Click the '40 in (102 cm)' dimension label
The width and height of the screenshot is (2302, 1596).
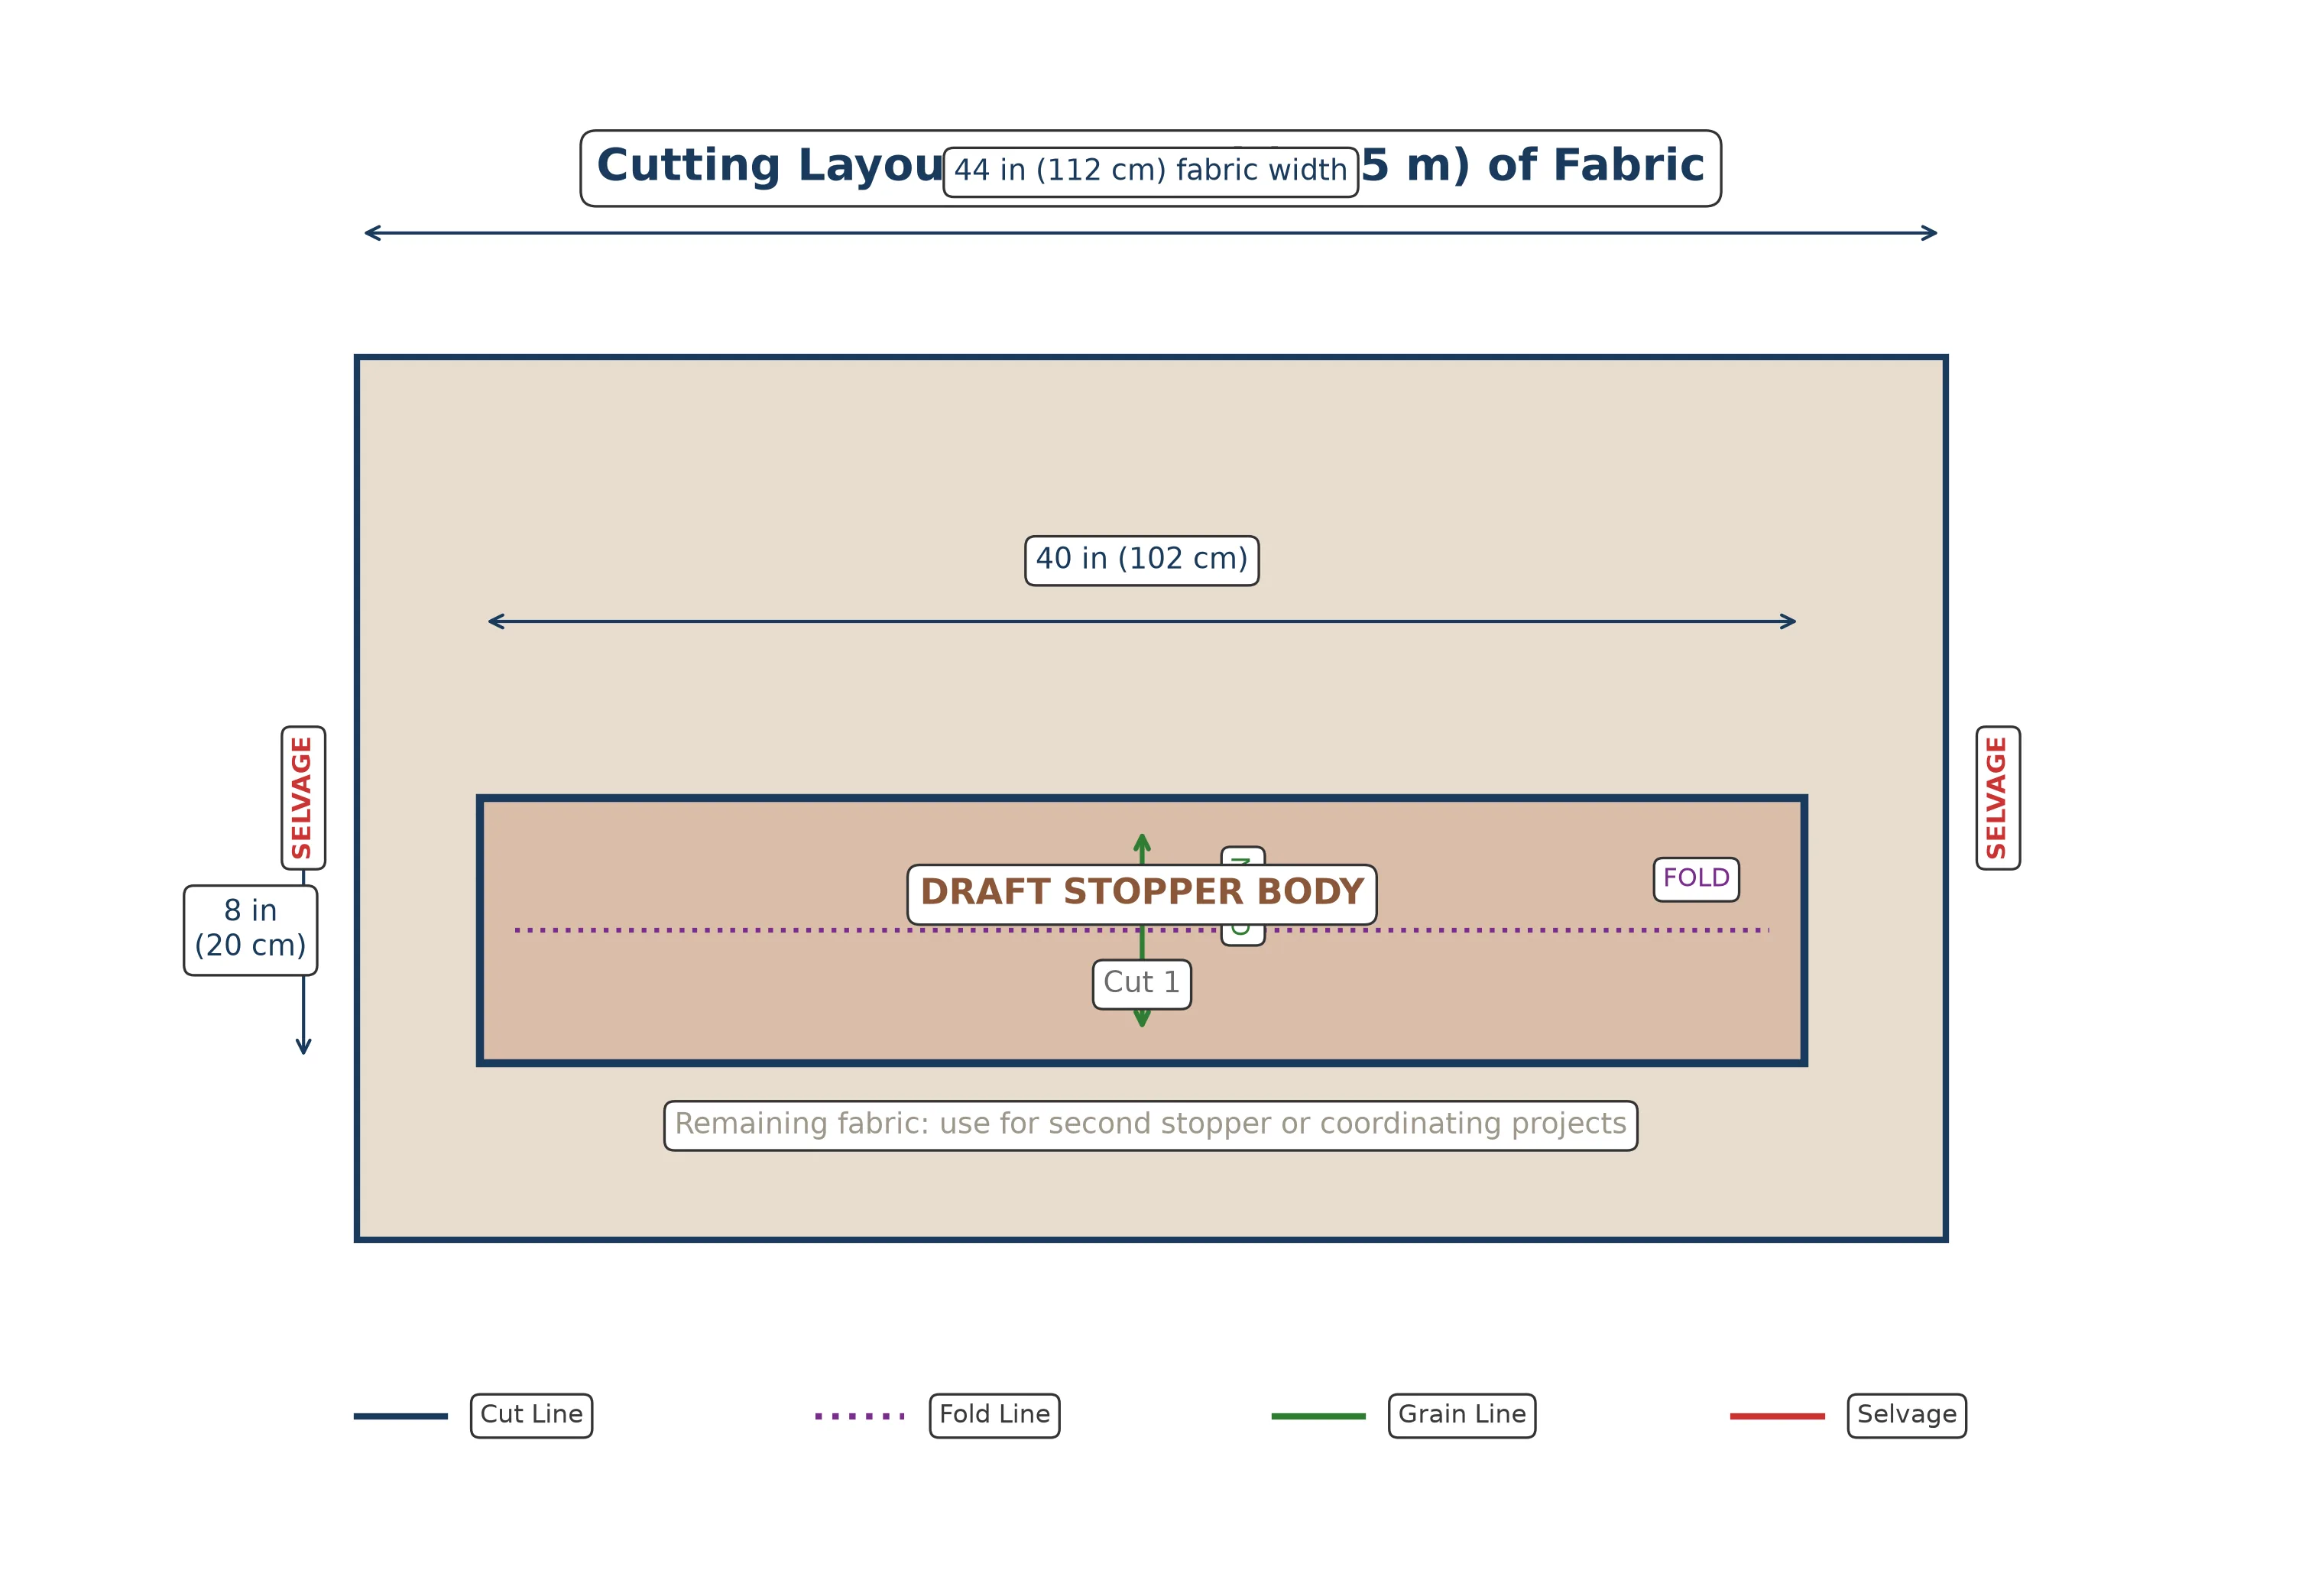1141,560
